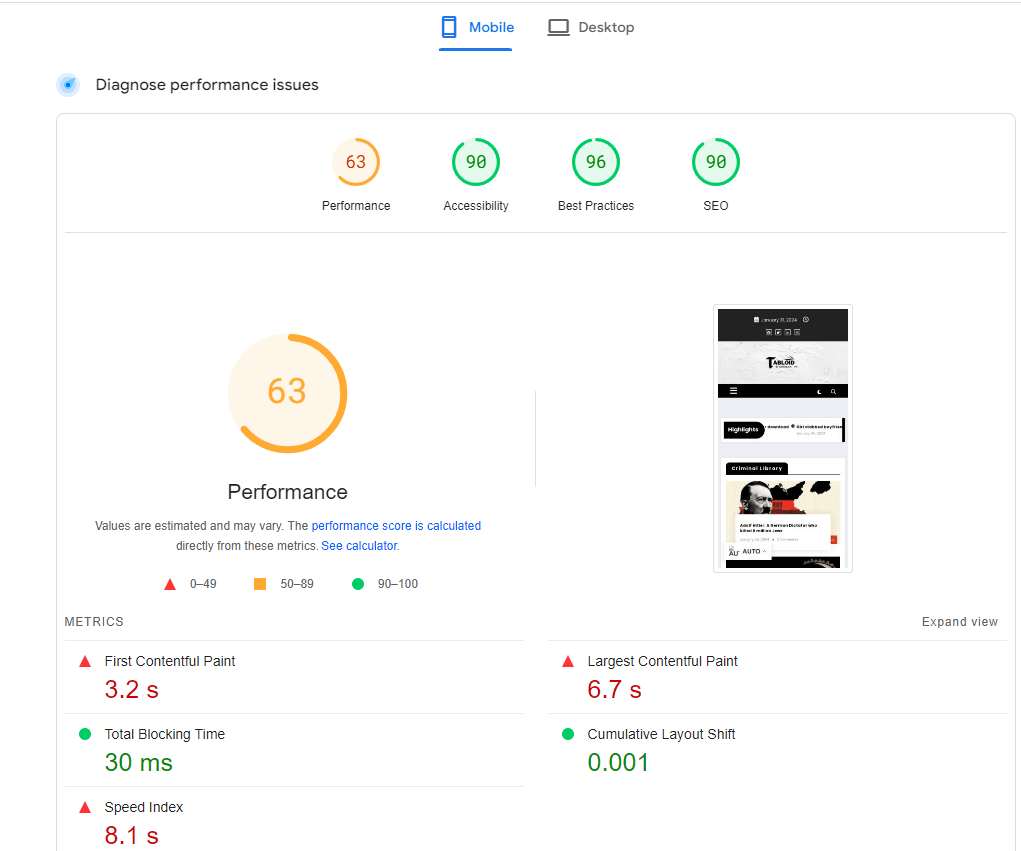
Task: Open the See calculator link
Action: (359, 546)
